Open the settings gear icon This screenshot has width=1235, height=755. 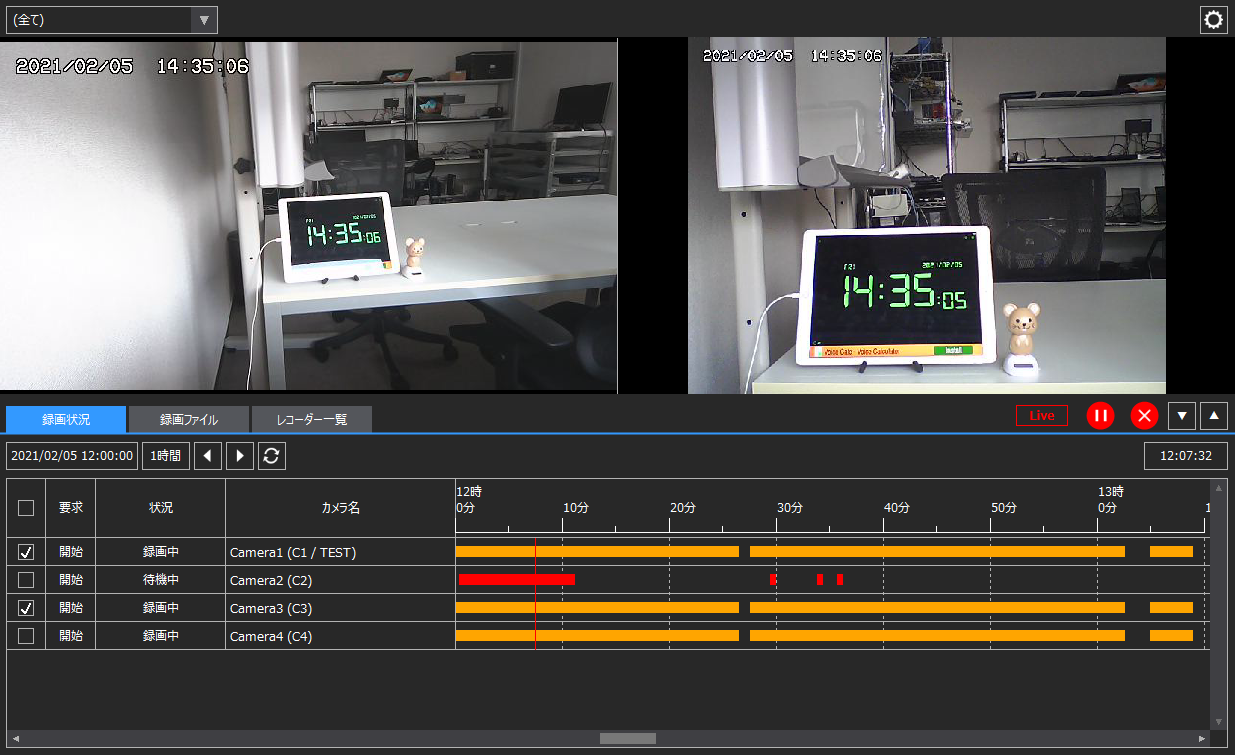(1213, 19)
